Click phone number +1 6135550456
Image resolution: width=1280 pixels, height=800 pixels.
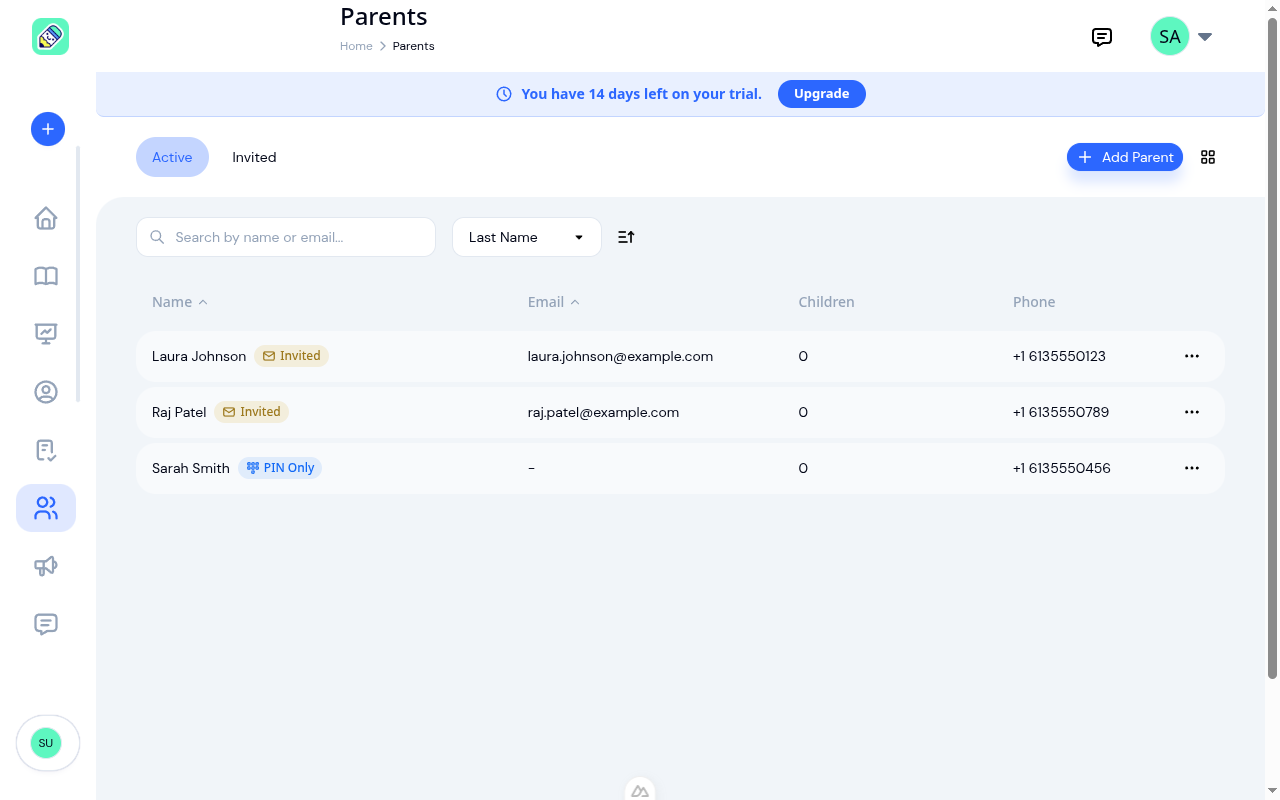pyautogui.click(x=1062, y=468)
